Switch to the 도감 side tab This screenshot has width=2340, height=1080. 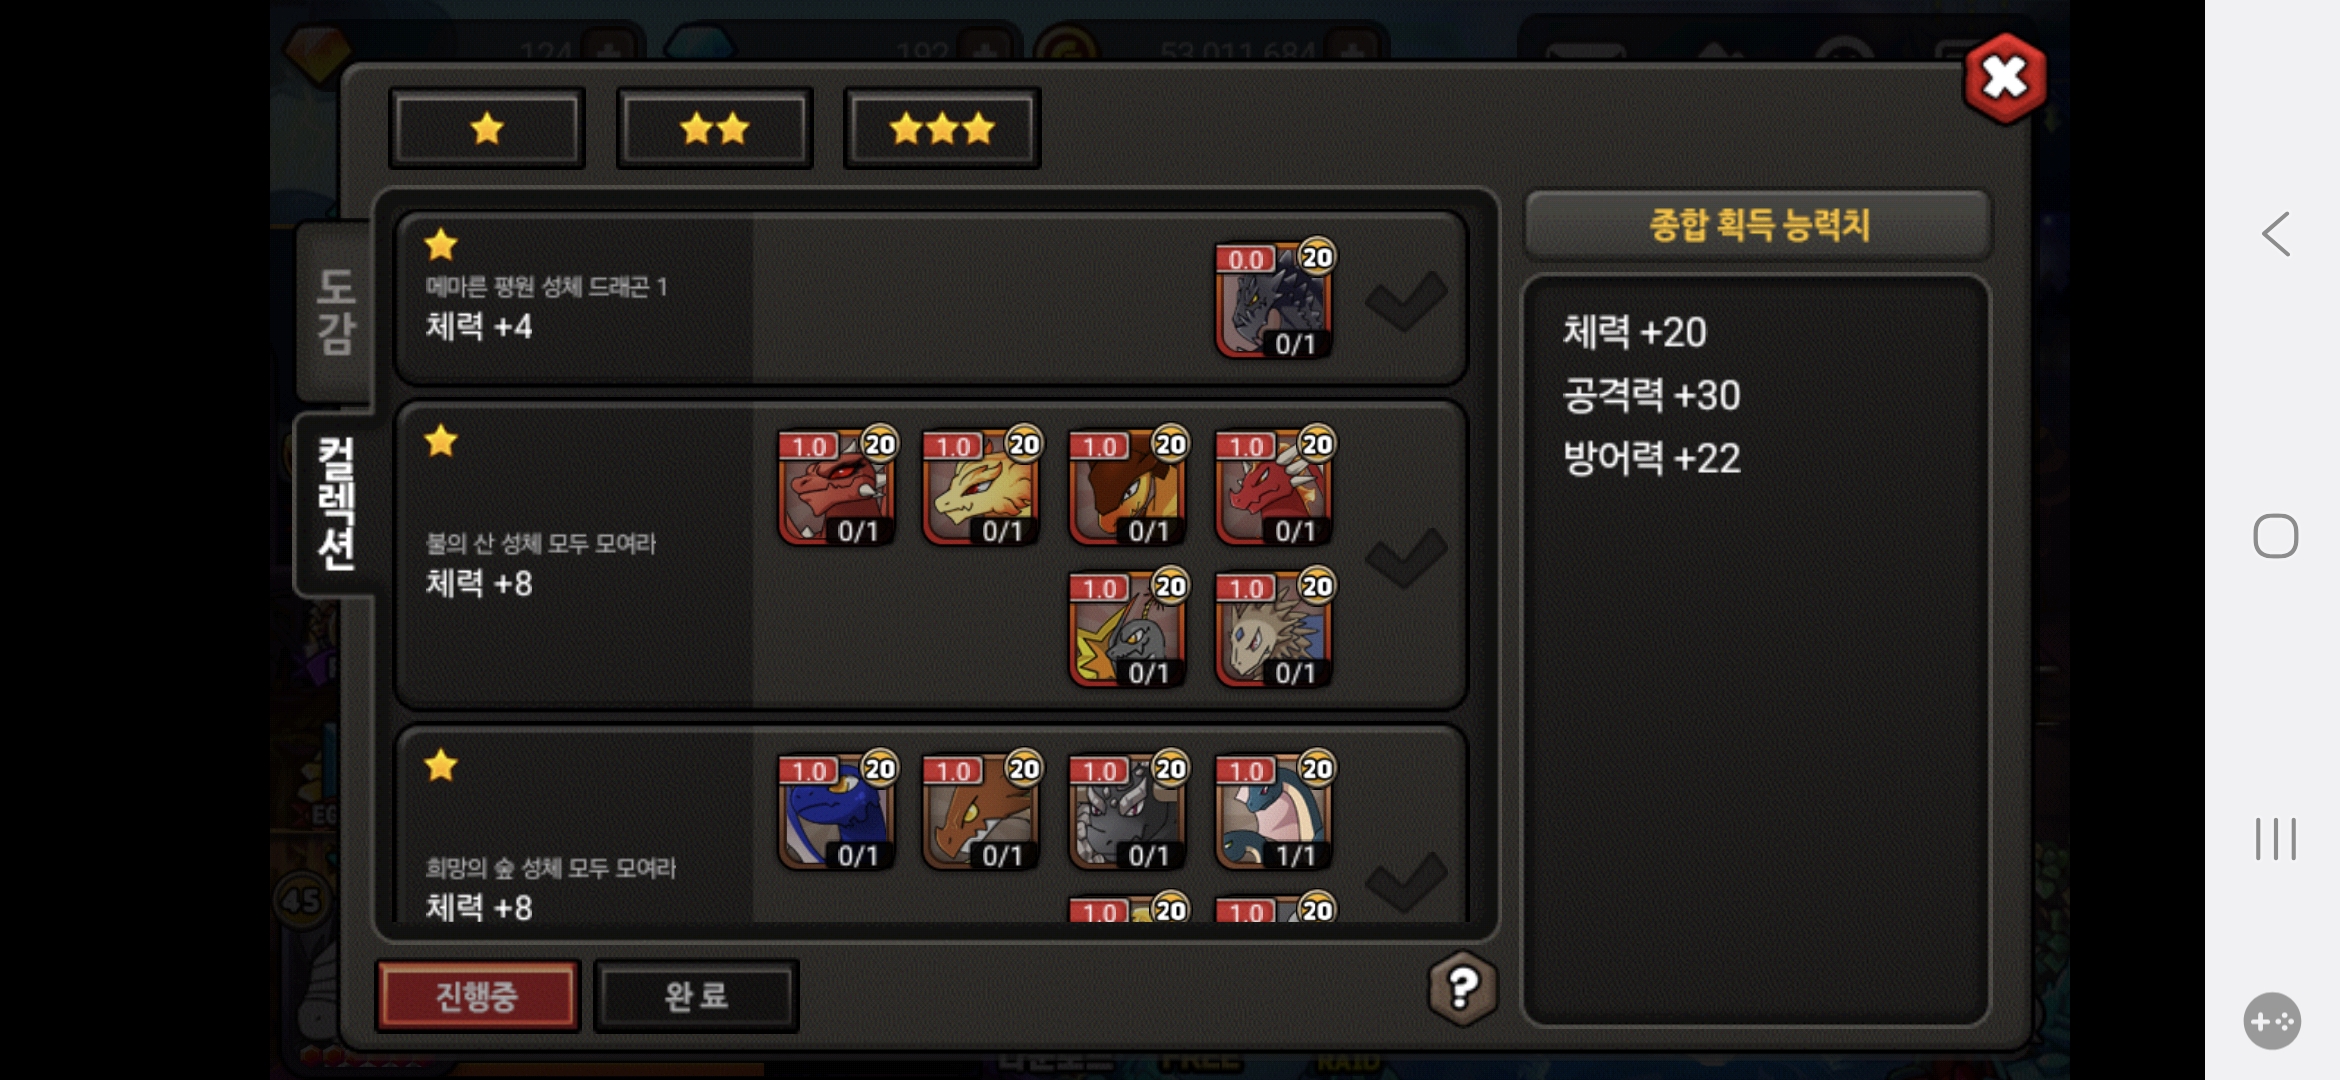335,312
